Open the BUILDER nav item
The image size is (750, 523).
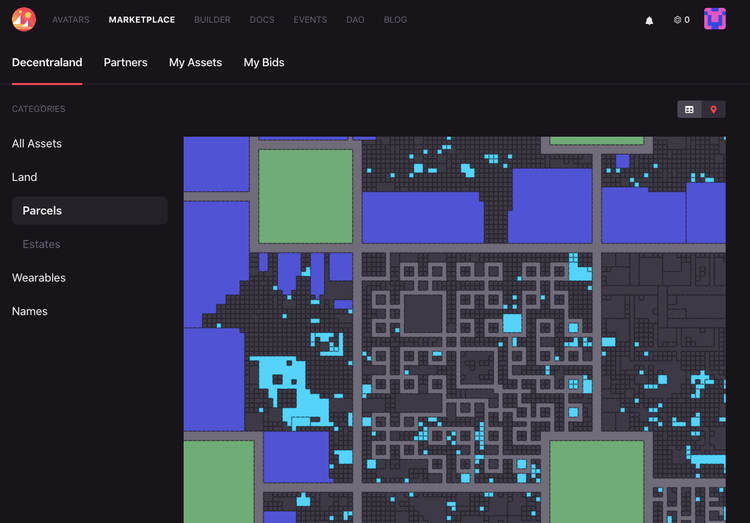[x=212, y=20]
